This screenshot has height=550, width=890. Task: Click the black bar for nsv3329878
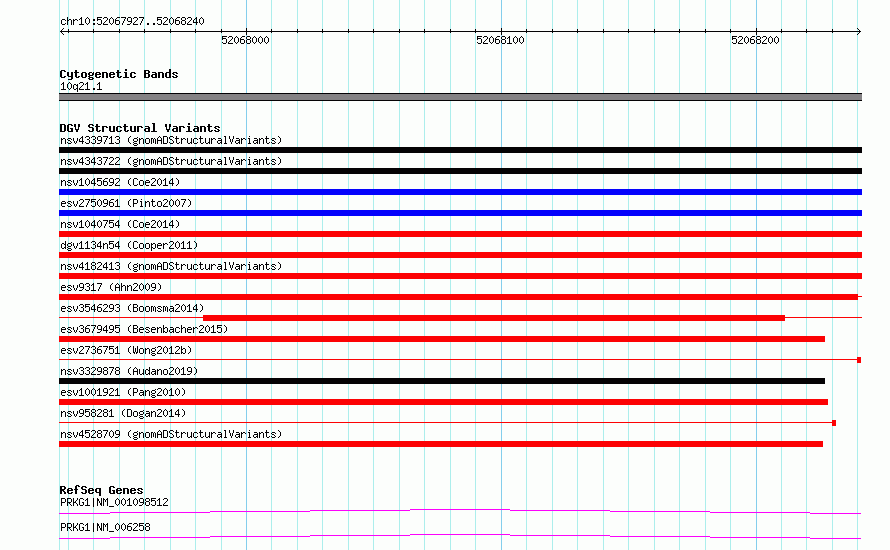click(x=442, y=381)
